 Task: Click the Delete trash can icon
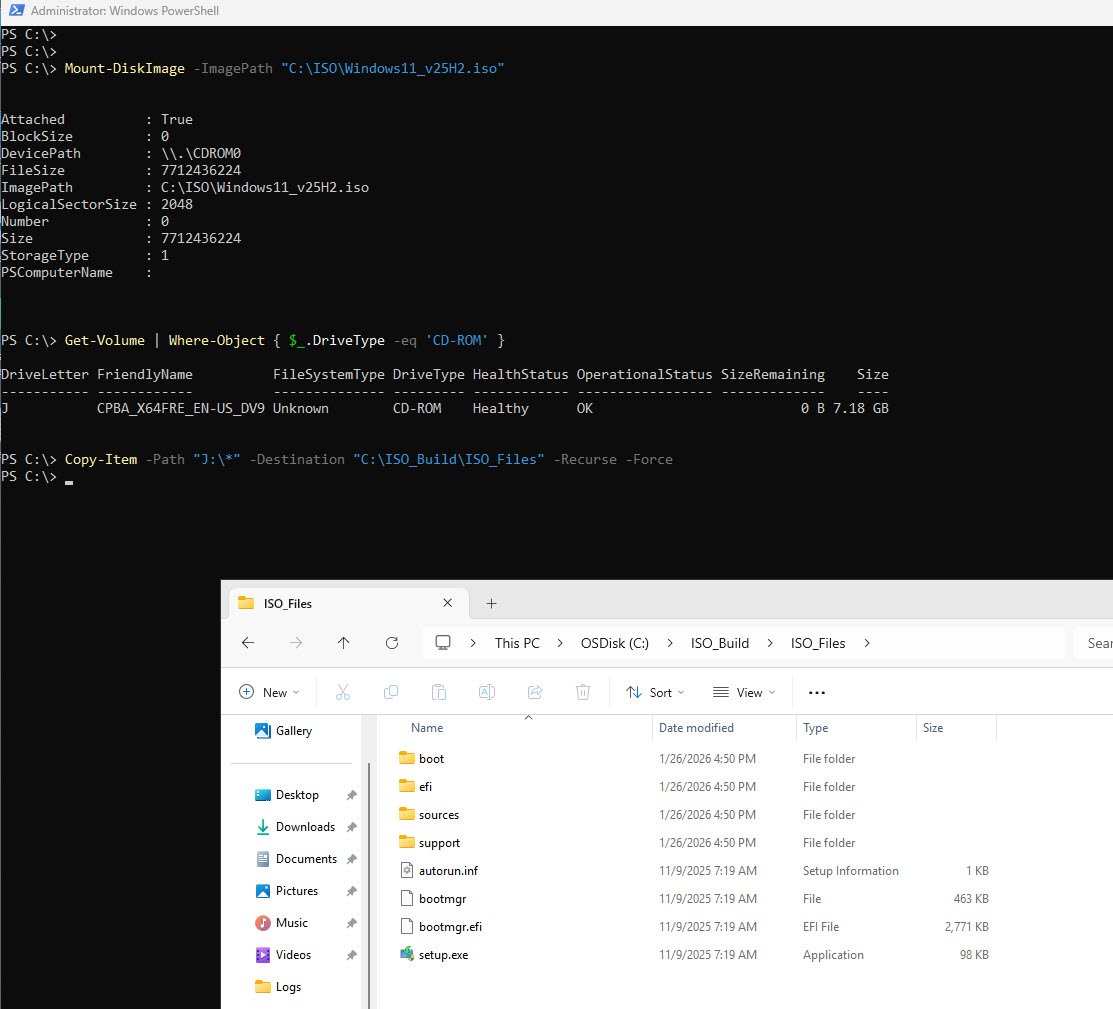pos(583,692)
